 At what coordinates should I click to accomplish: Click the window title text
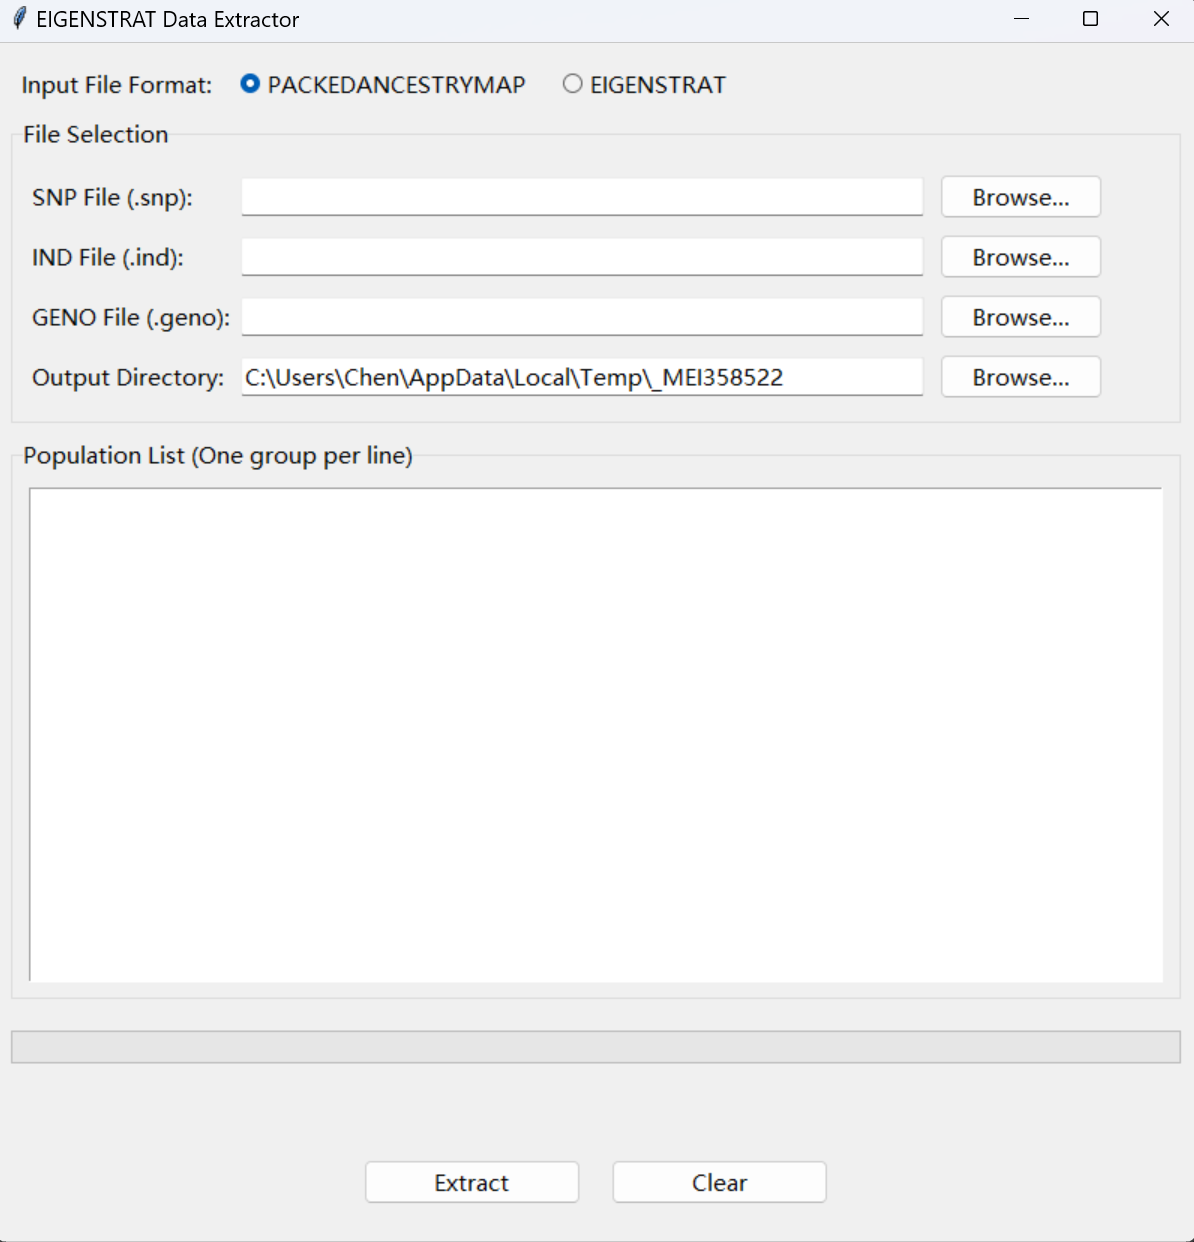[167, 20]
